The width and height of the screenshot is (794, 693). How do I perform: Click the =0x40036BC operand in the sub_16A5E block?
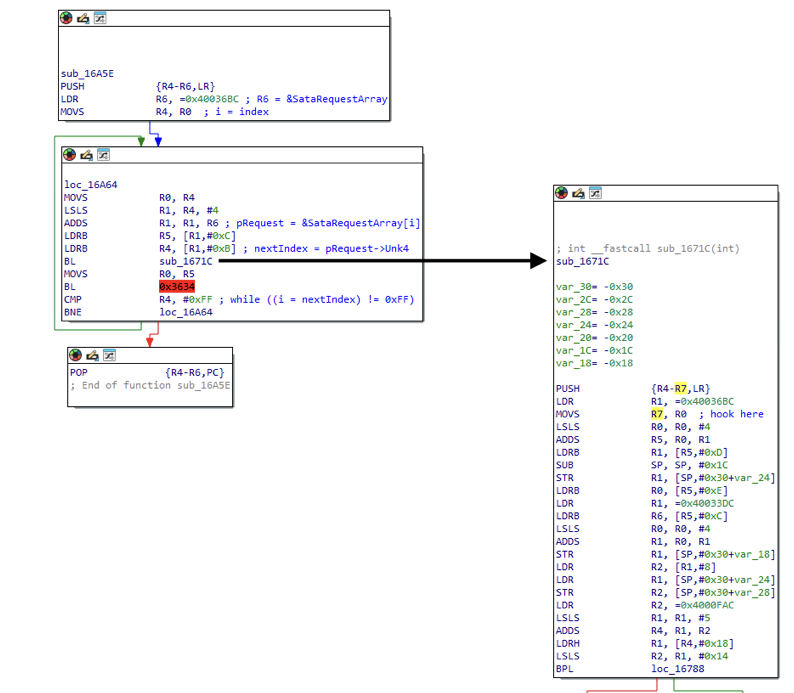[209, 99]
